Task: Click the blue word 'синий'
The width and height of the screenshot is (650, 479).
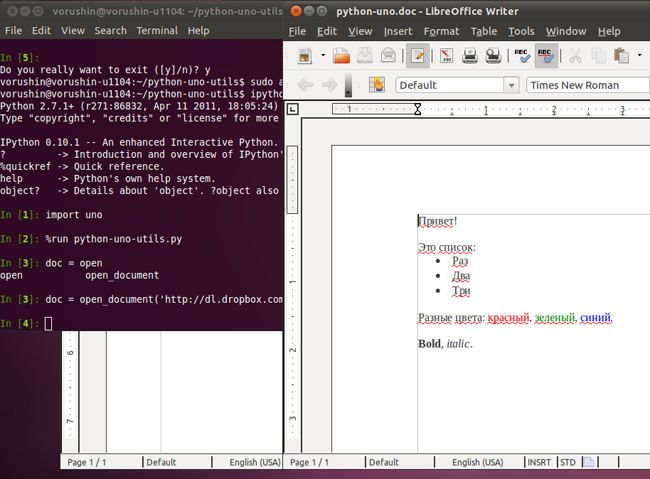Action: [x=596, y=318]
